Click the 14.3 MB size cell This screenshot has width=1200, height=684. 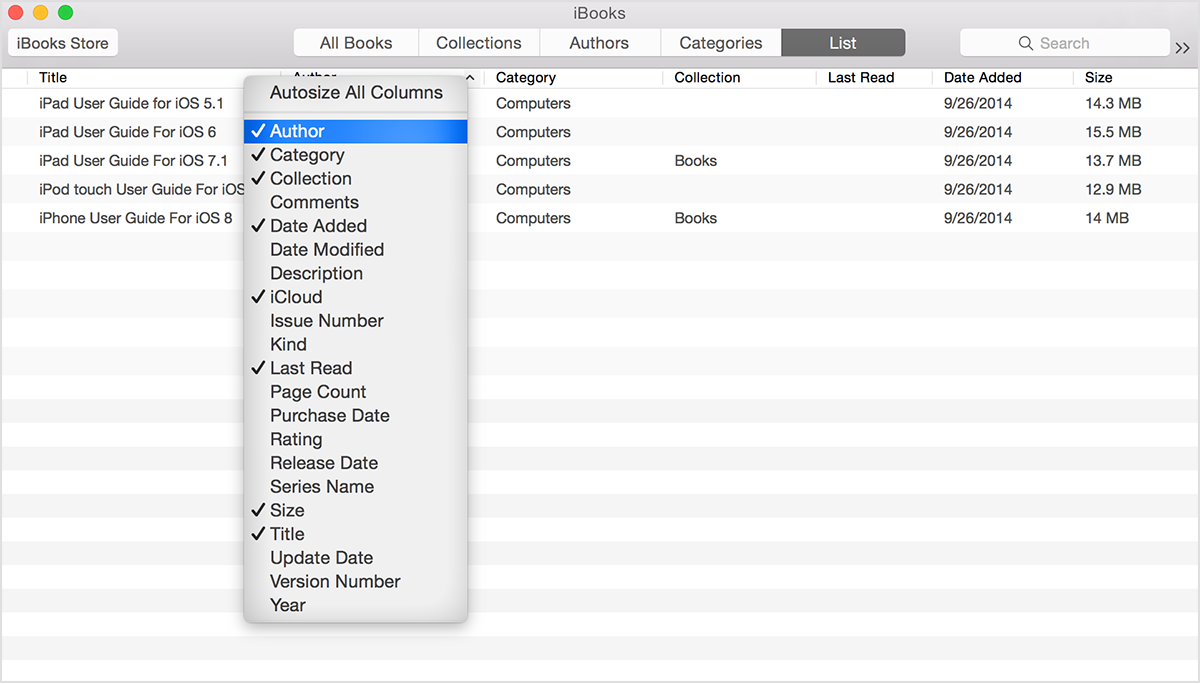coord(1113,103)
